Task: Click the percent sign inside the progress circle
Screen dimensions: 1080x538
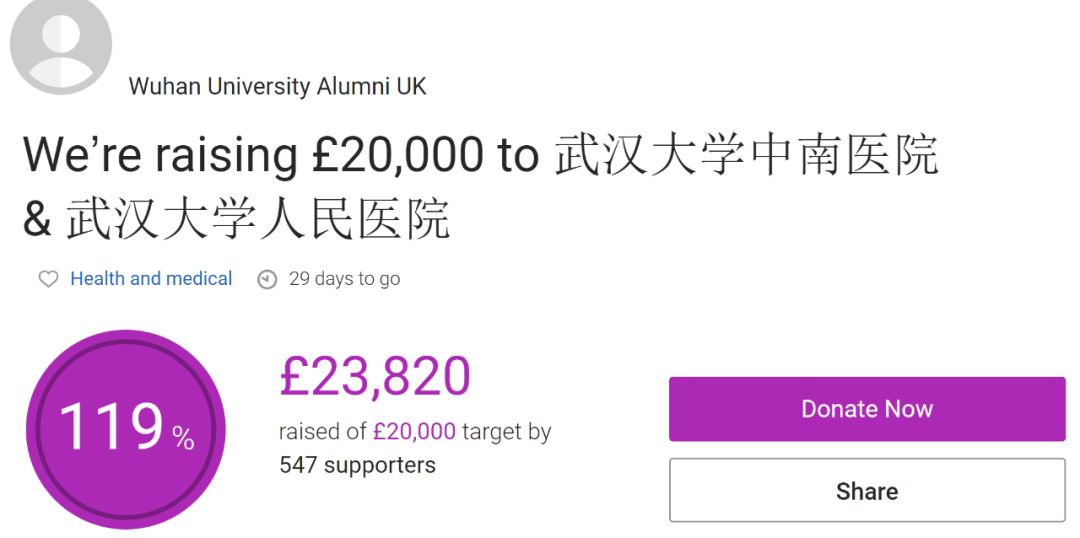Action: (x=183, y=438)
